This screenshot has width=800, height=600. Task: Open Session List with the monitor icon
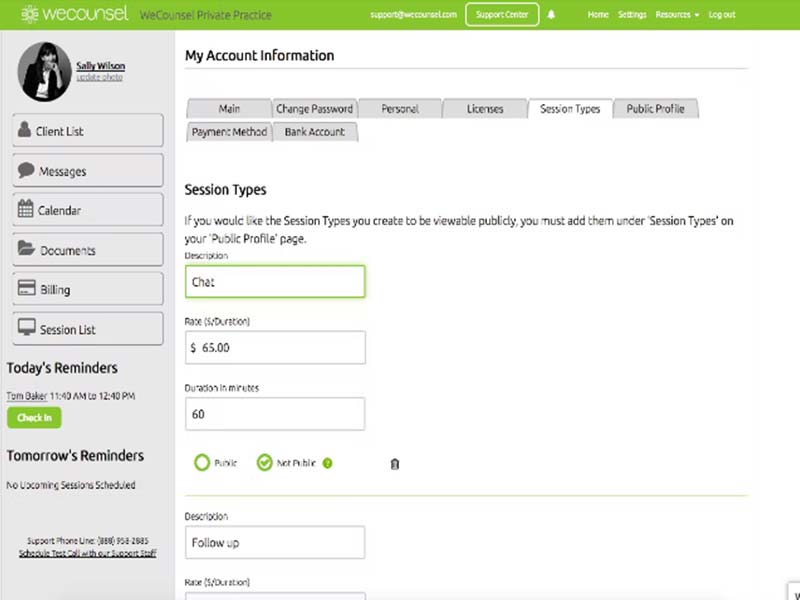click(x=88, y=329)
